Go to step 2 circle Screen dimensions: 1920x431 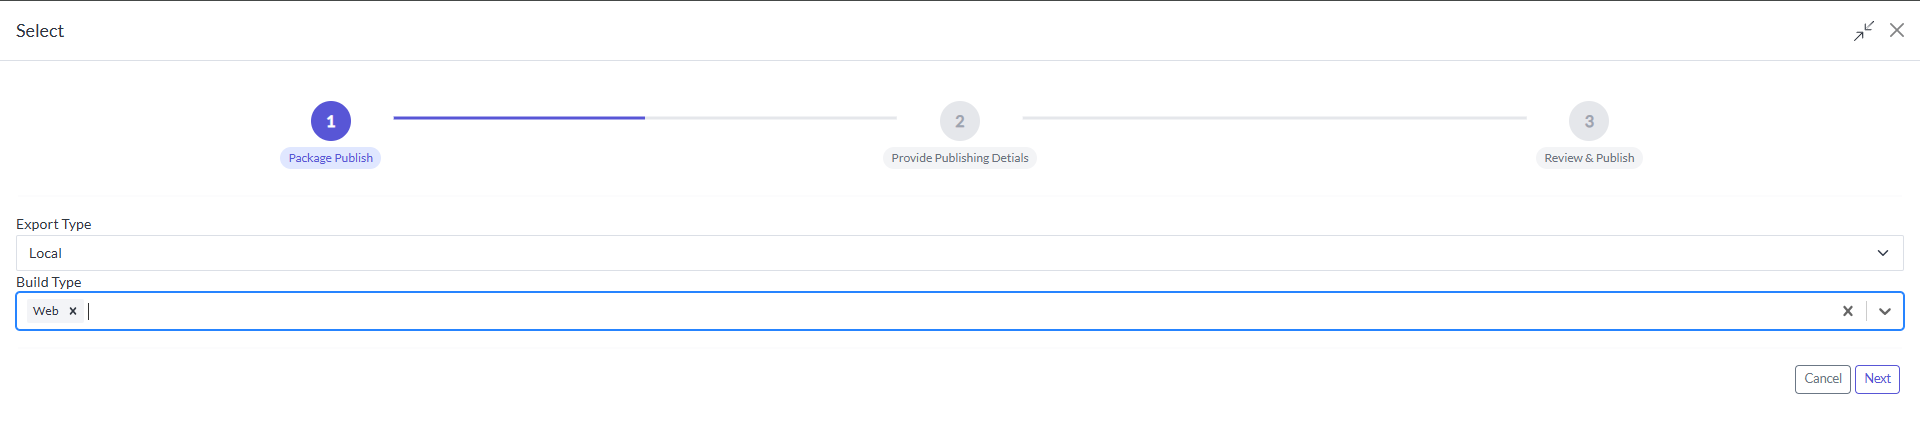[960, 121]
